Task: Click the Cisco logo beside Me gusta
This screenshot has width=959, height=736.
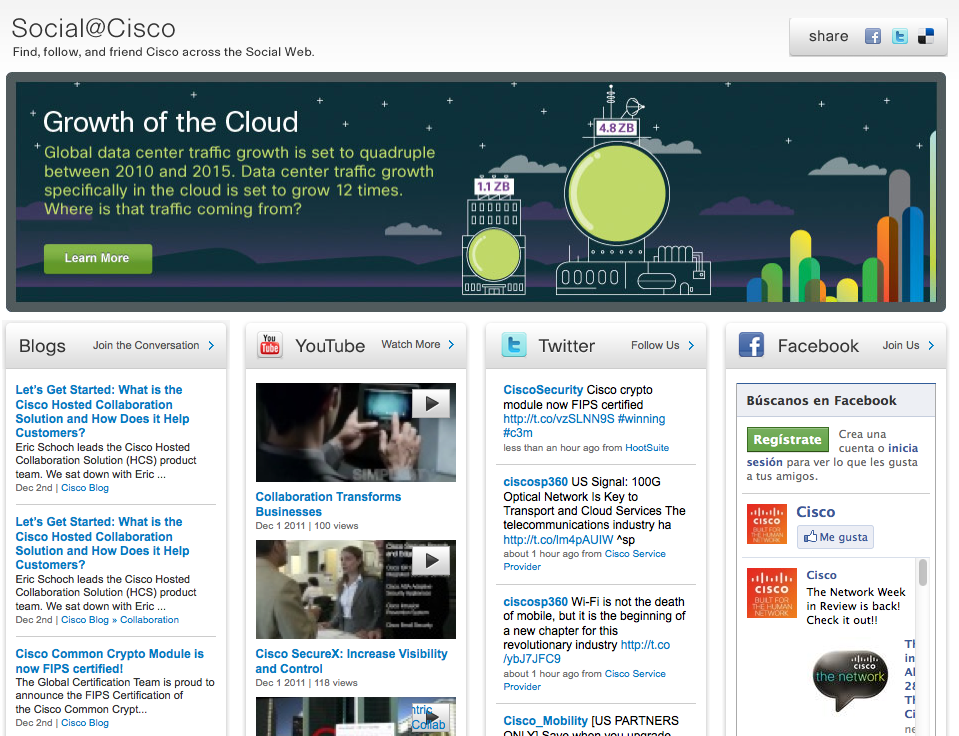Action: click(x=766, y=524)
